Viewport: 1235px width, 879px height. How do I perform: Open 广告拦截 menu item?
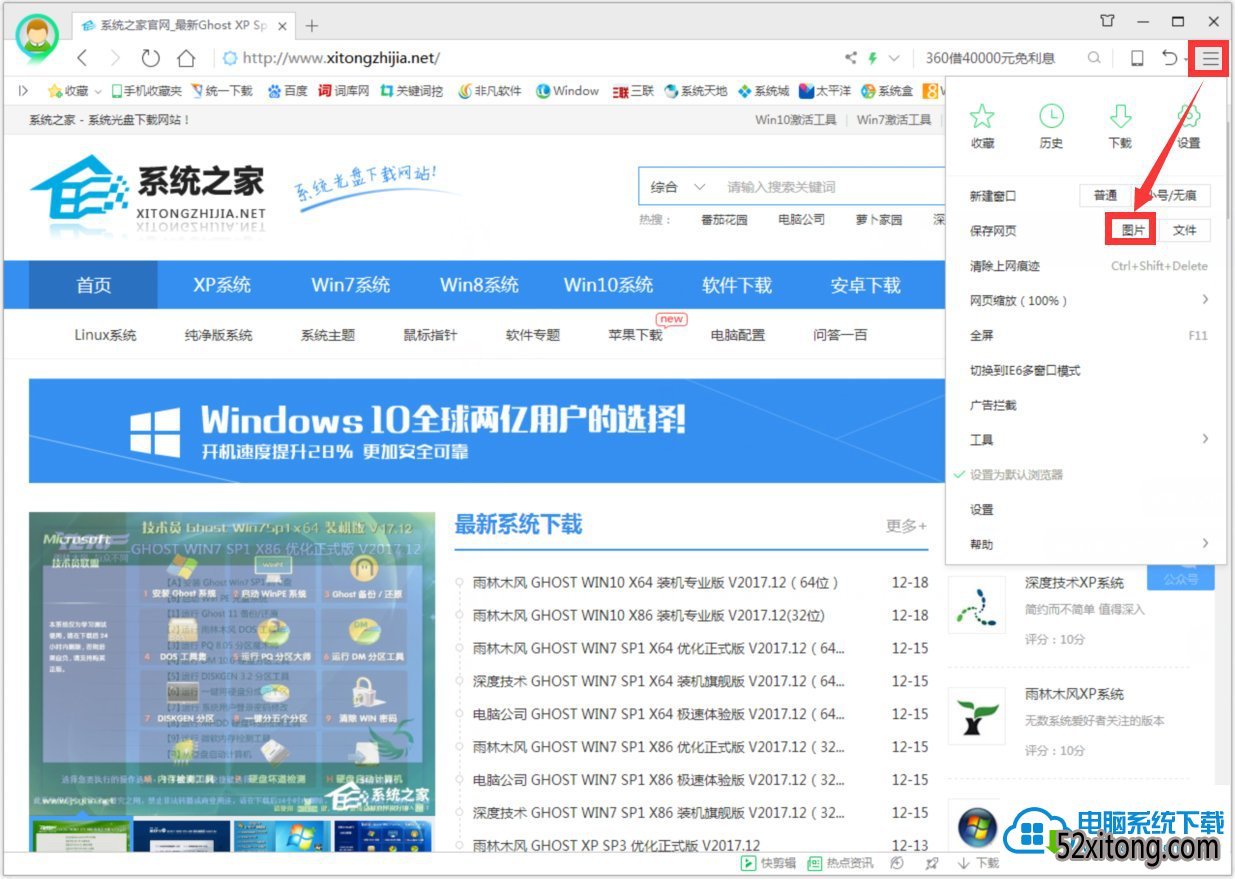click(x=1084, y=405)
